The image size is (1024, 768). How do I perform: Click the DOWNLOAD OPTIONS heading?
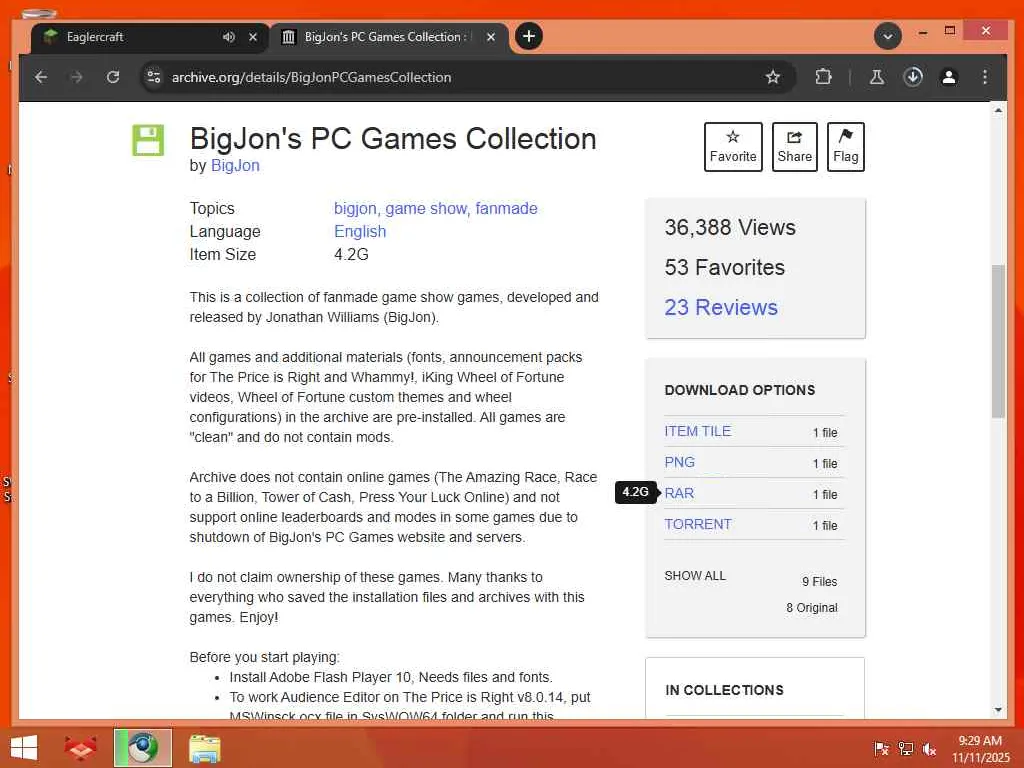[740, 391]
